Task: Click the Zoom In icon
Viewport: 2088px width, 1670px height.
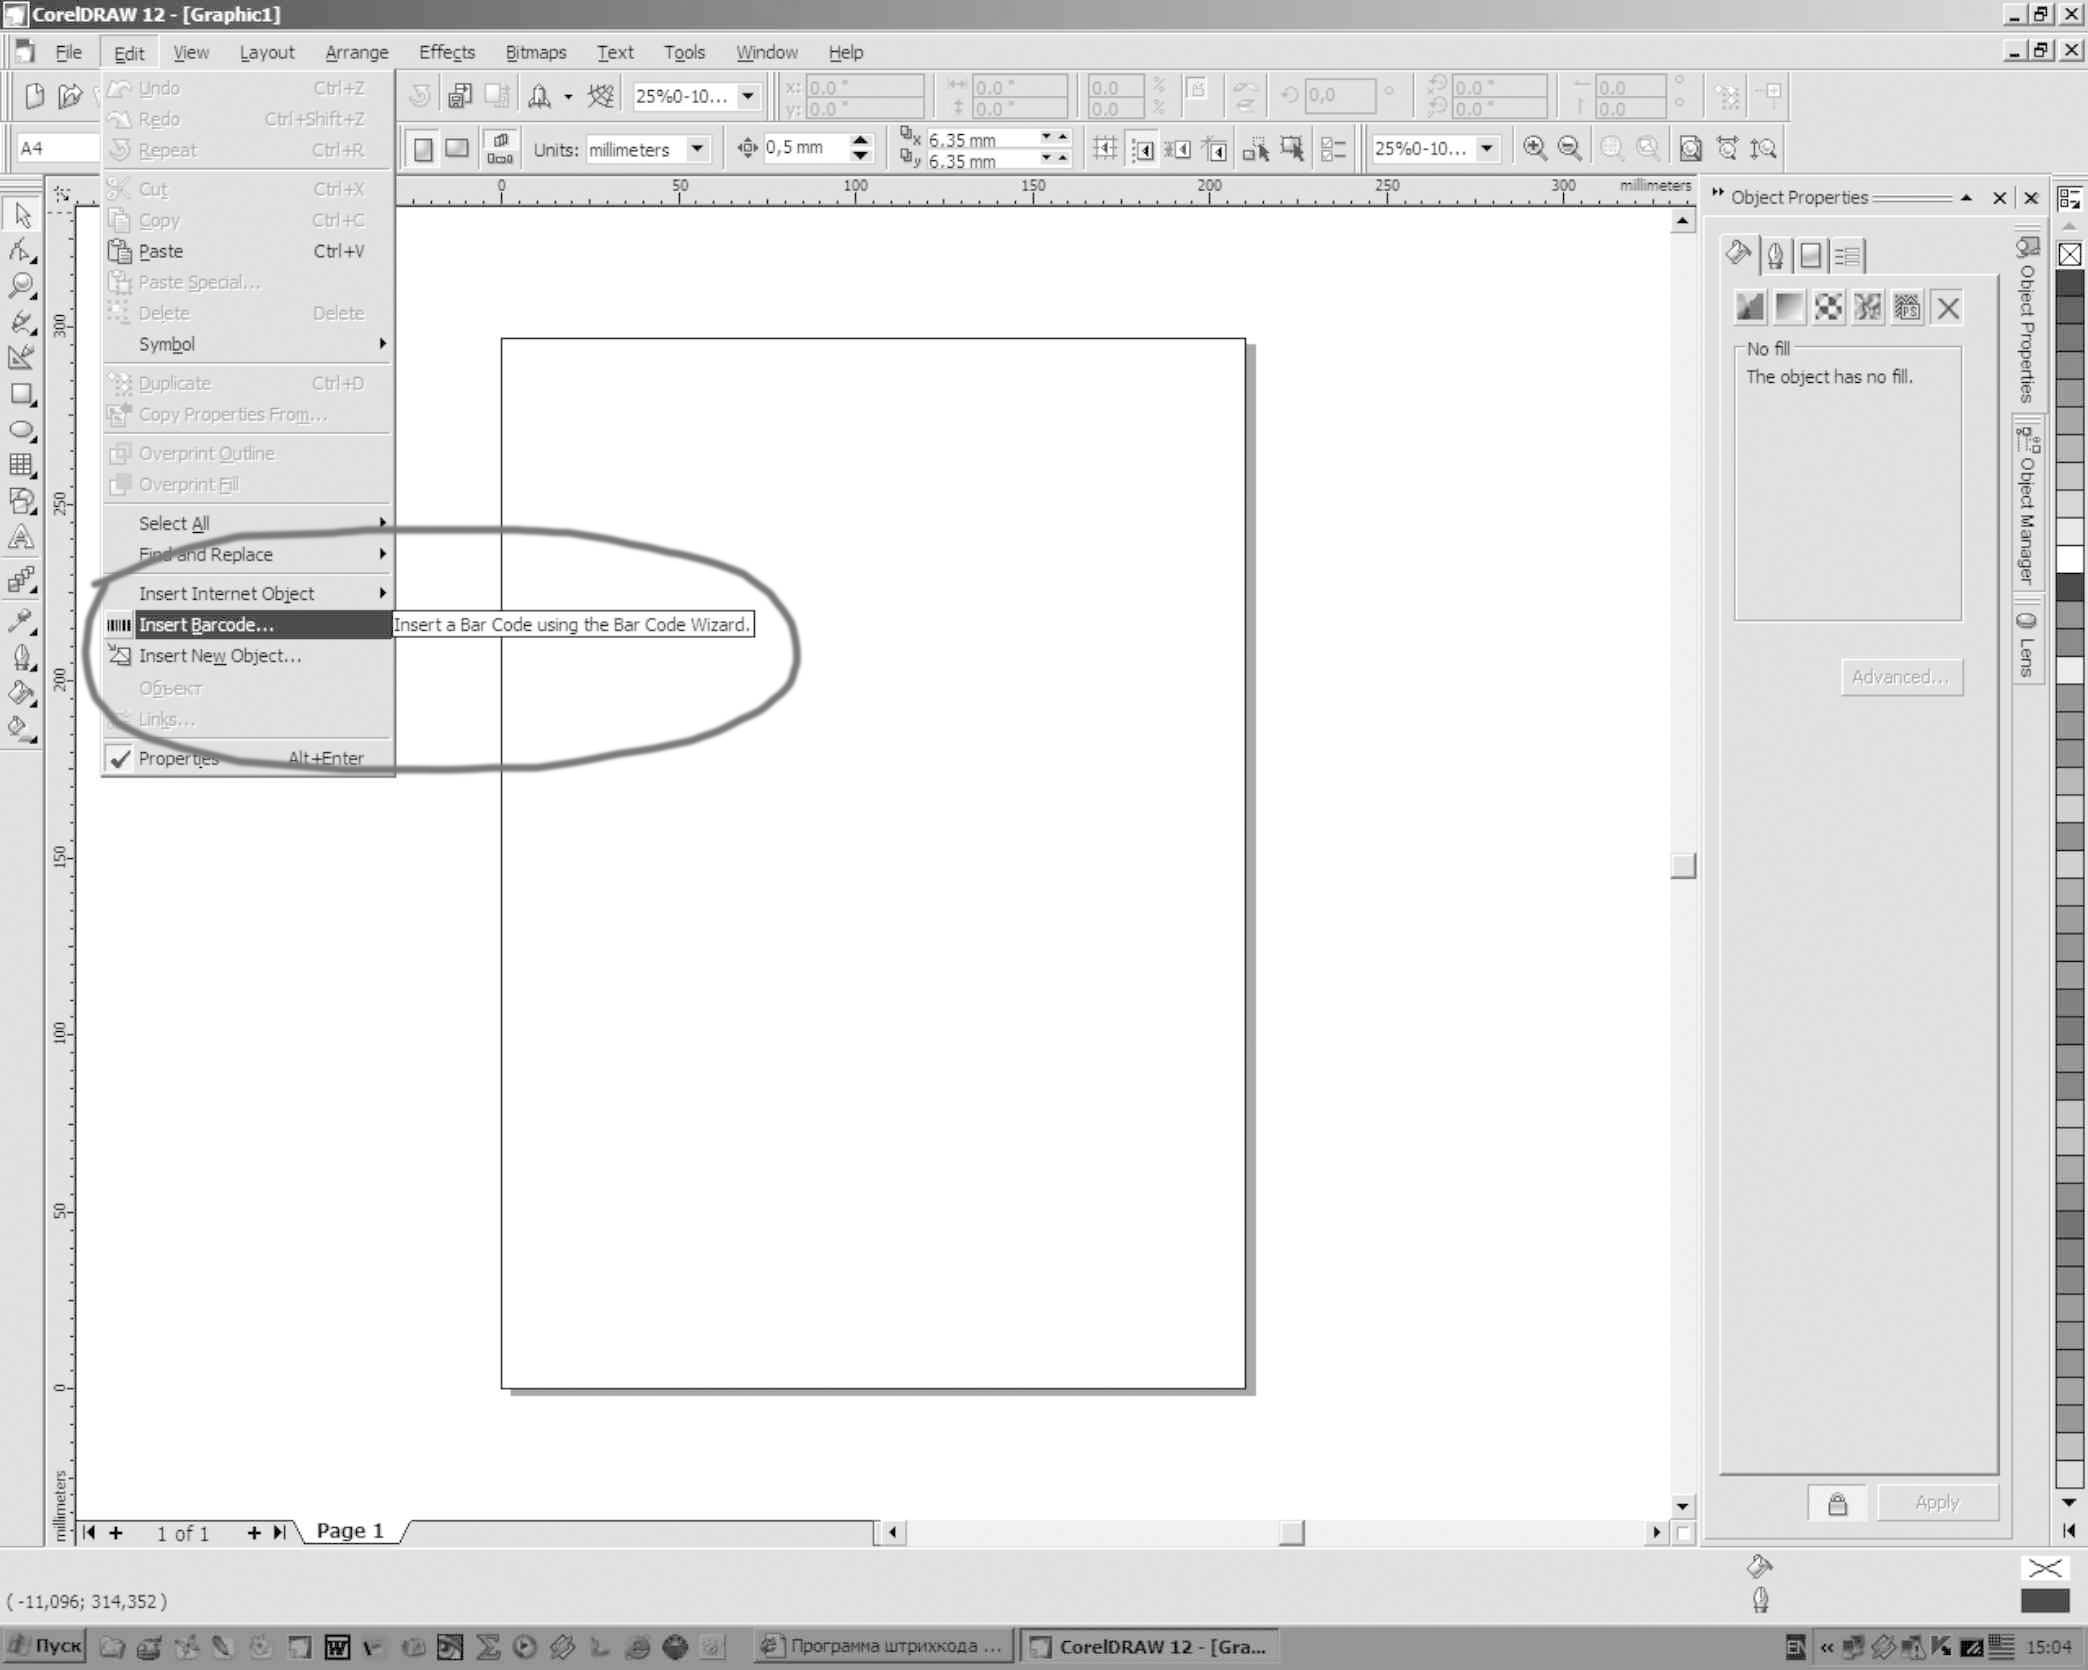Action: [1535, 148]
